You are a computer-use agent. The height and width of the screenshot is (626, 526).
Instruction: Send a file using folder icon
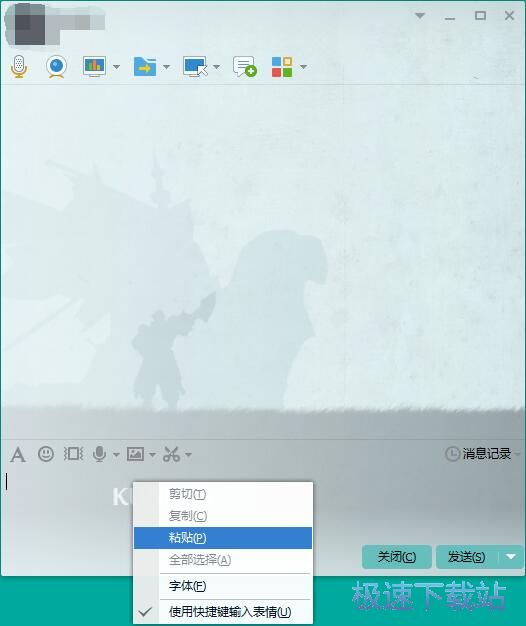pyautogui.click(x=145, y=66)
